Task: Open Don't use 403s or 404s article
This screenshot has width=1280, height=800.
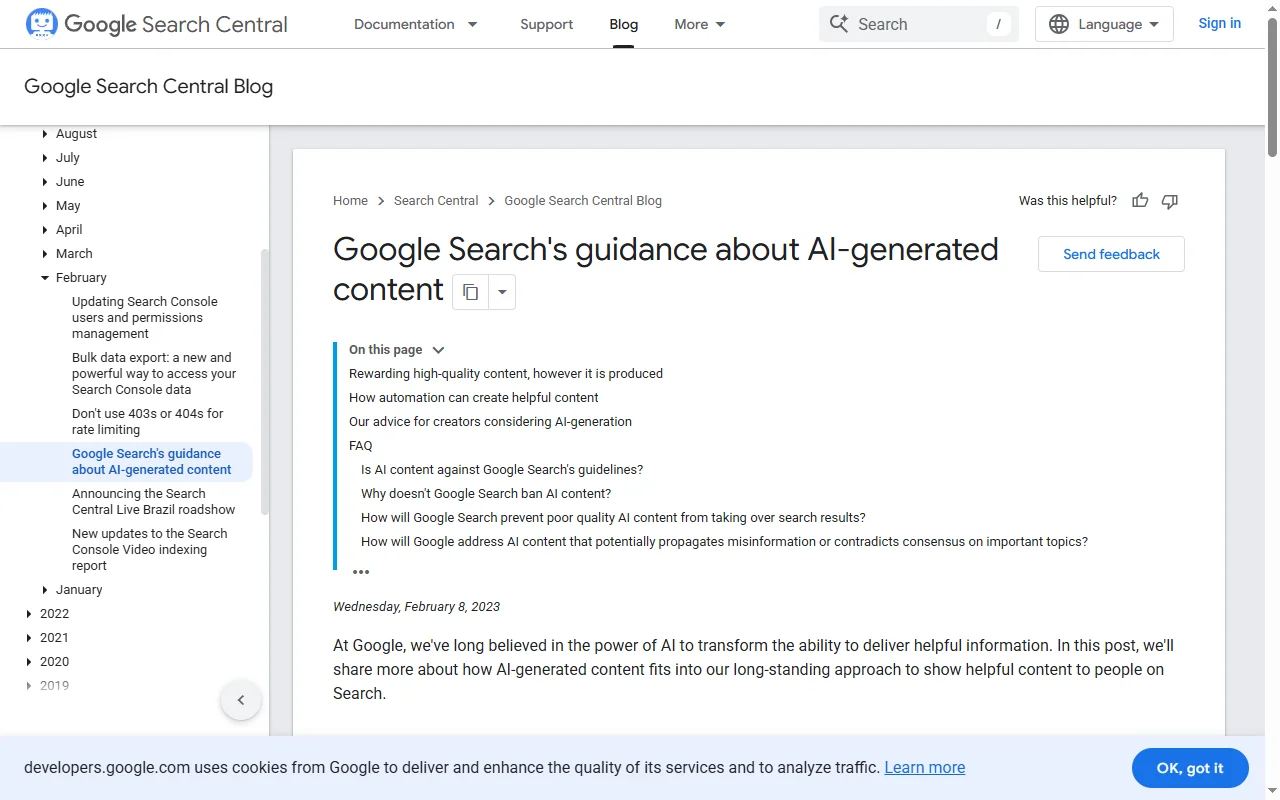Action: (x=147, y=422)
